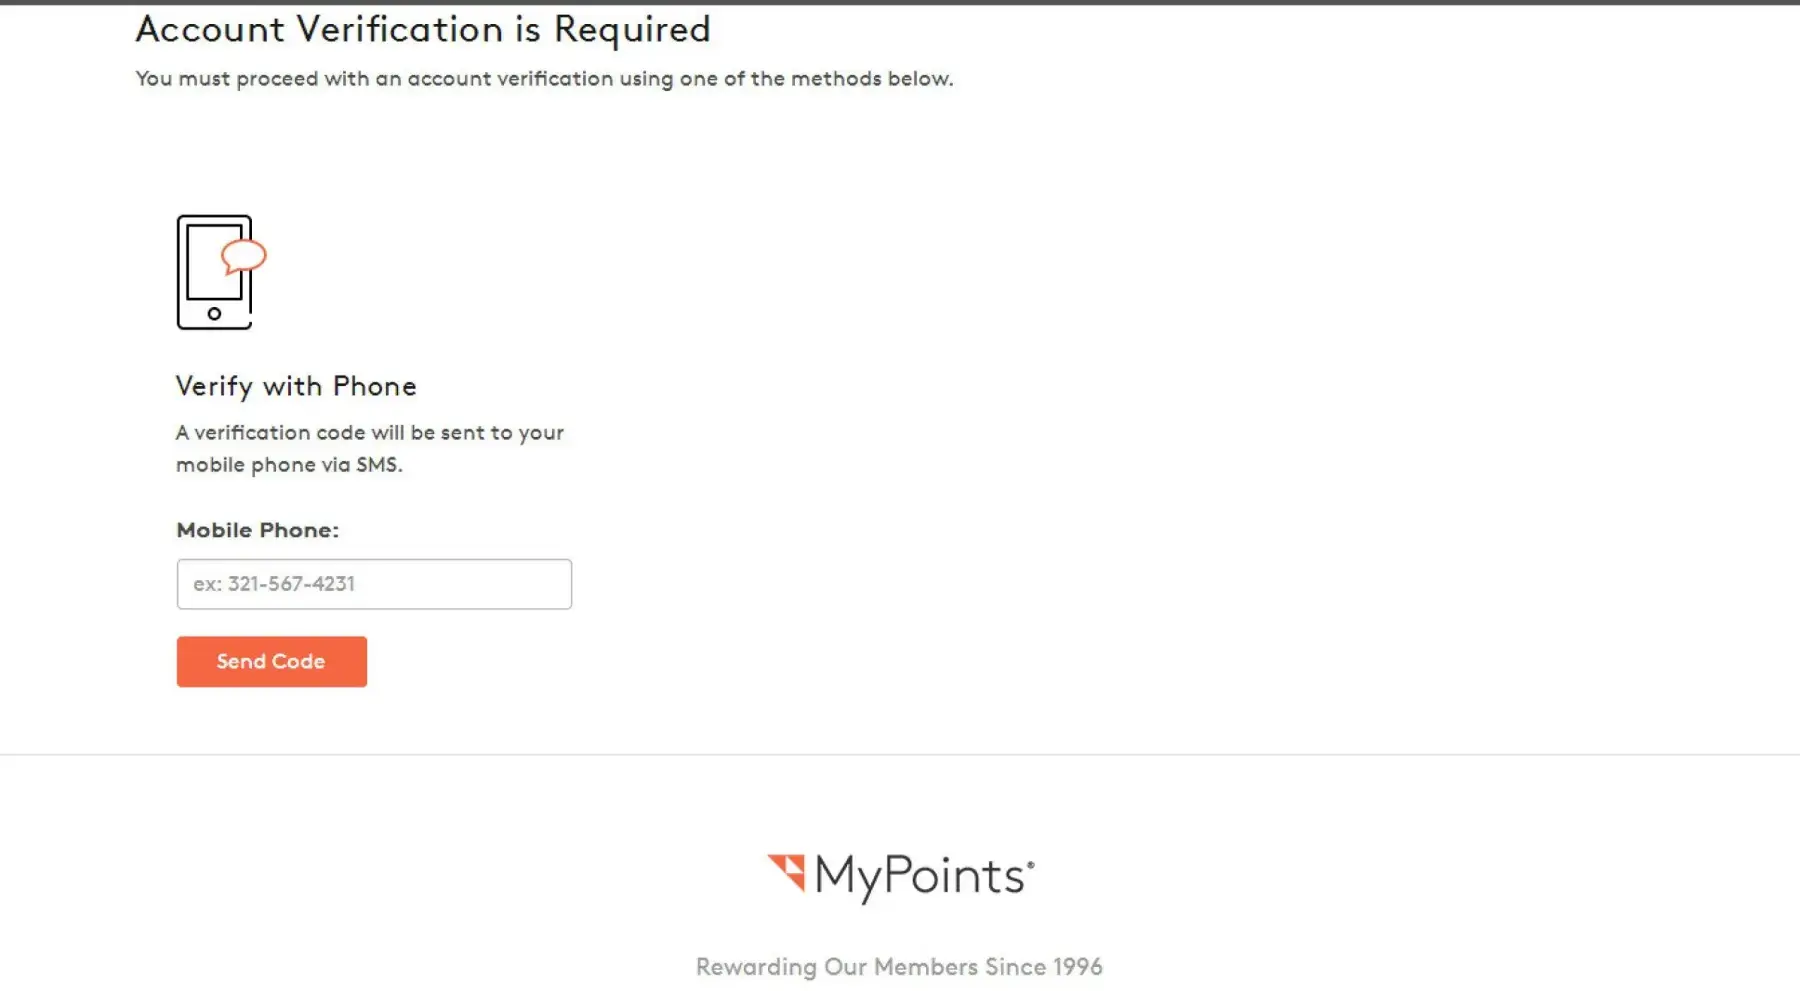Viewport: 1800px width, 991px height.
Task: Click the "Mobile Phone:" field label
Action: point(258,530)
